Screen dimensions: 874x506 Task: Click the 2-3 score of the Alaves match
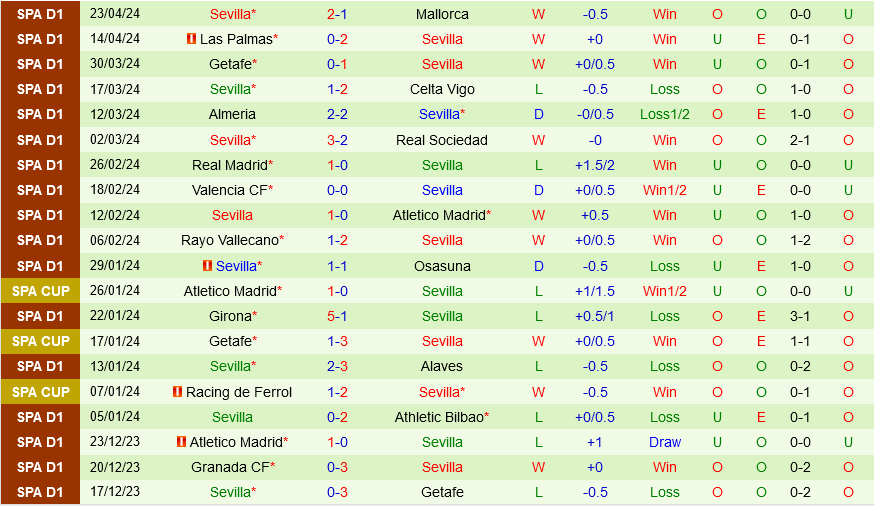point(337,366)
